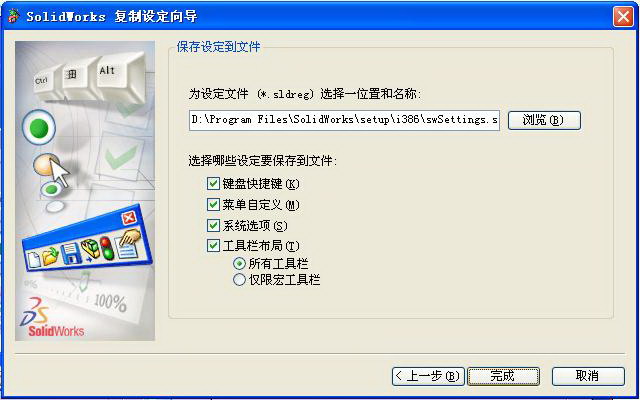Click the 完成 button to finish
Screen dimensions: 640x400
[x=503, y=376]
